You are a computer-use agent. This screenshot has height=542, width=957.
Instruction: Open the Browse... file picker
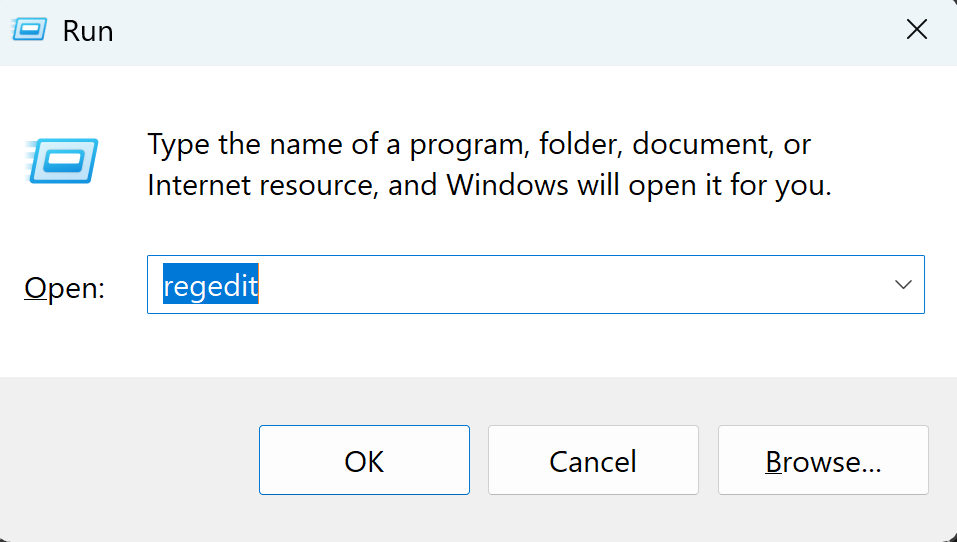tap(822, 460)
